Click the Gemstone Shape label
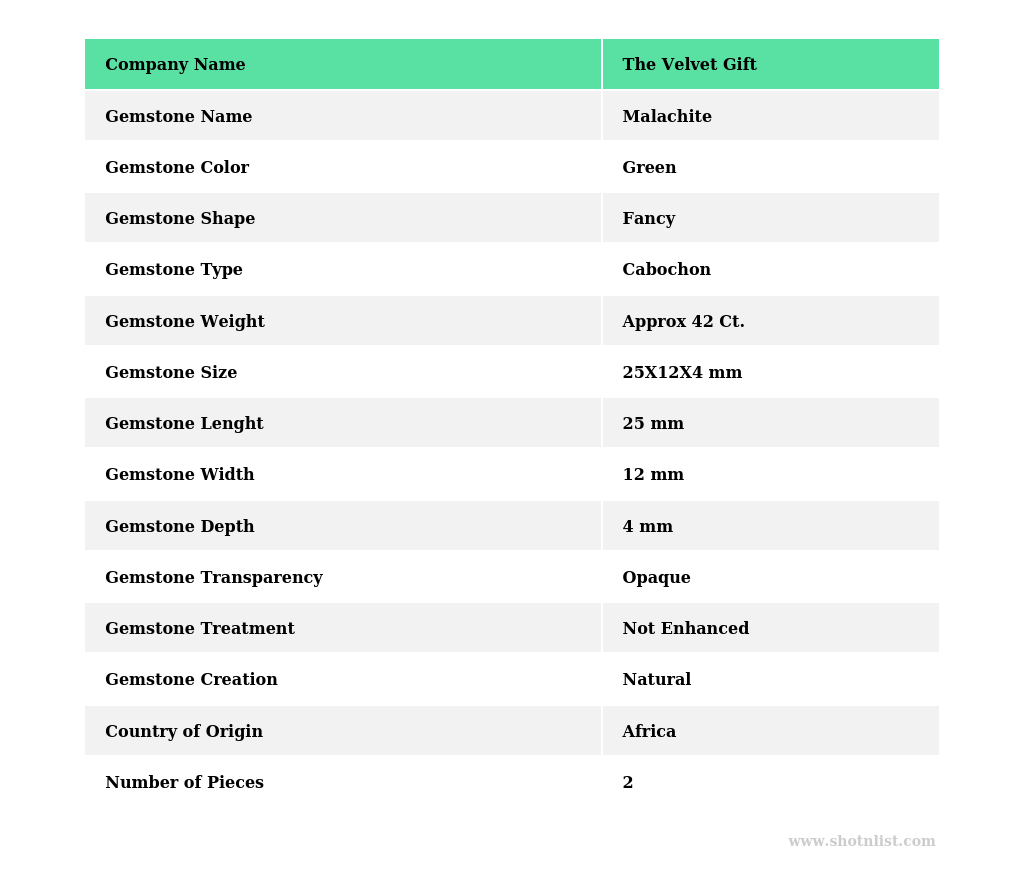 (180, 219)
